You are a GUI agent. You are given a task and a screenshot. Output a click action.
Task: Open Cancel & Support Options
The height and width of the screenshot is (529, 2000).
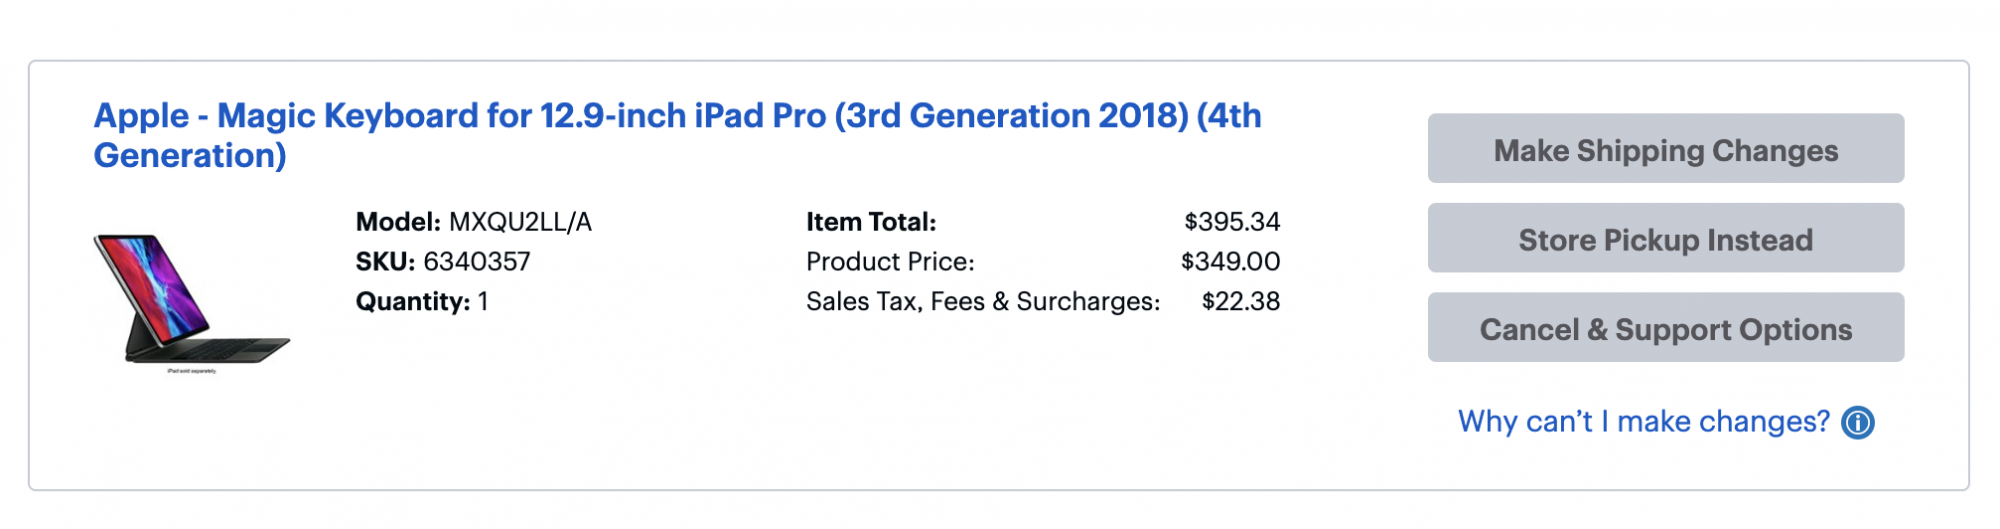tap(1665, 327)
